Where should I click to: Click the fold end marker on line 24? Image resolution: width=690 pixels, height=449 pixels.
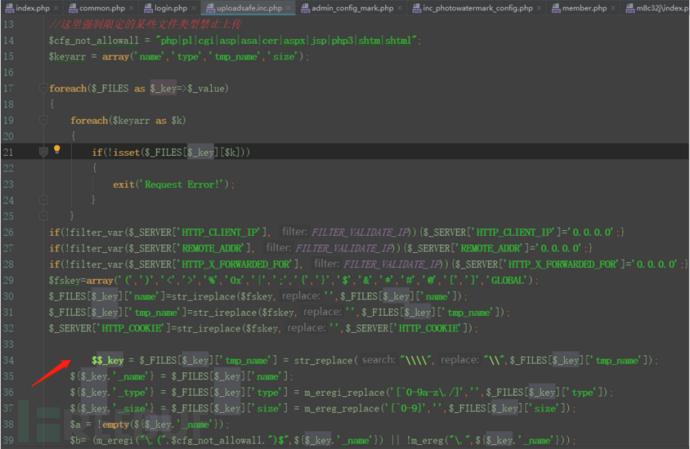(43, 200)
